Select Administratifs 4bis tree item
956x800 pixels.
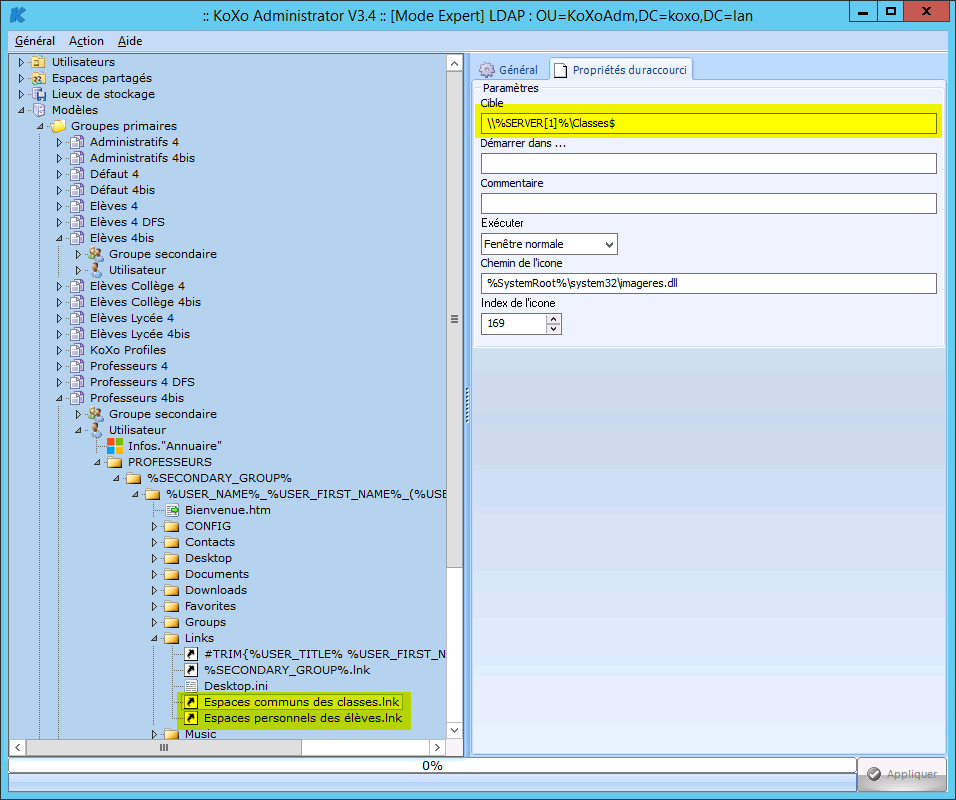point(142,158)
